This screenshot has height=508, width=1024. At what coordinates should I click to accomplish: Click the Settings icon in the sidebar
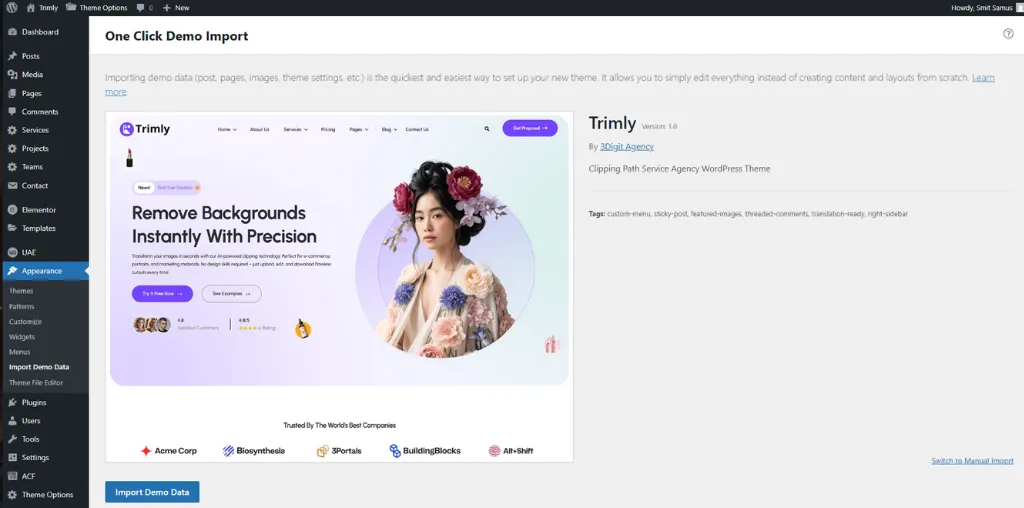tap(12, 457)
